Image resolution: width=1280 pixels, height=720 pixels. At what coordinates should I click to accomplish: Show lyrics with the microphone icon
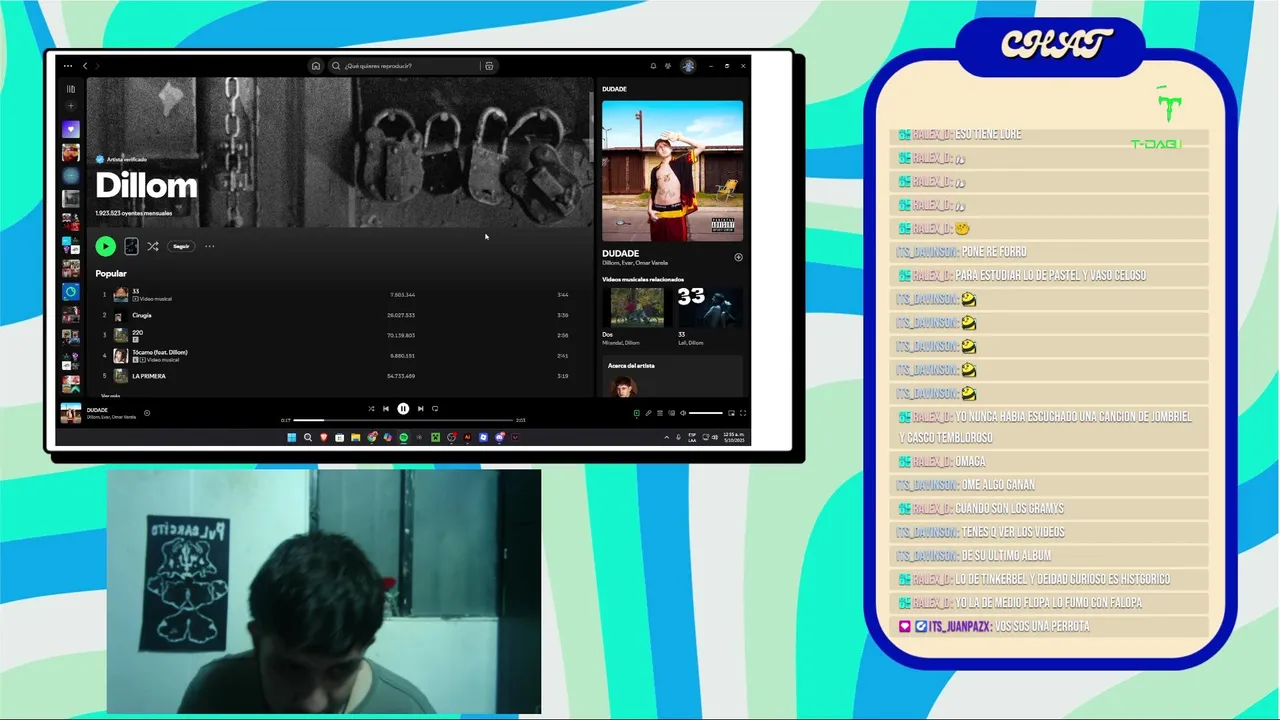[x=648, y=413]
